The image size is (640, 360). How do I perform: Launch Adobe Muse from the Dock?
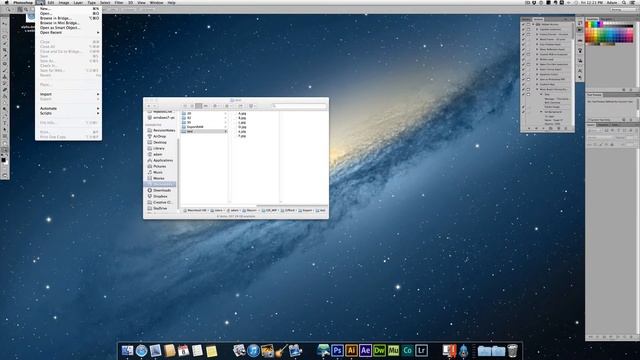coord(393,350)
